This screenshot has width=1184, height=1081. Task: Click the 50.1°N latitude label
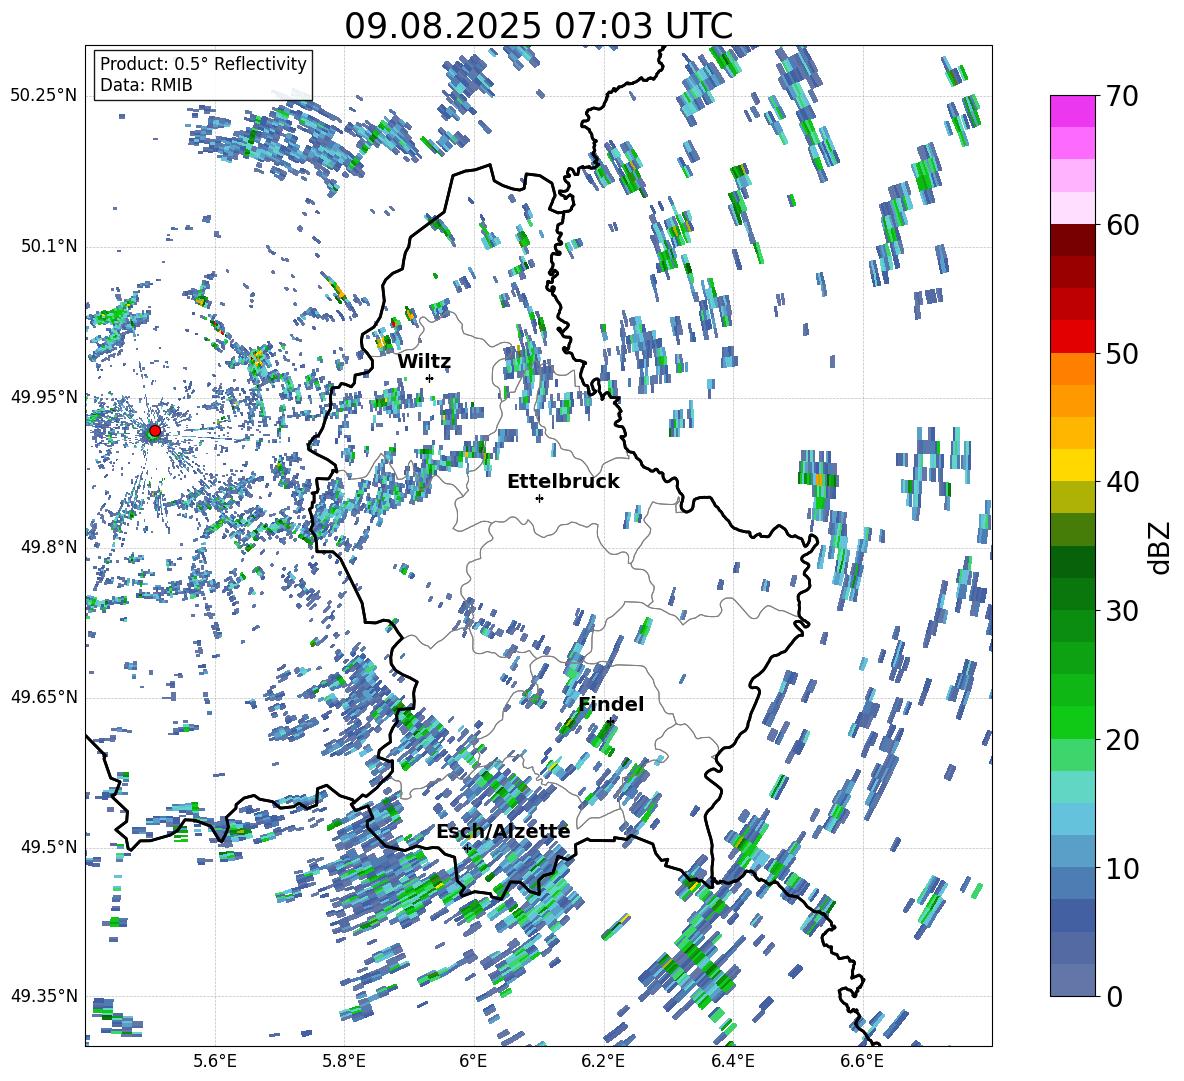tap(48, 247)
